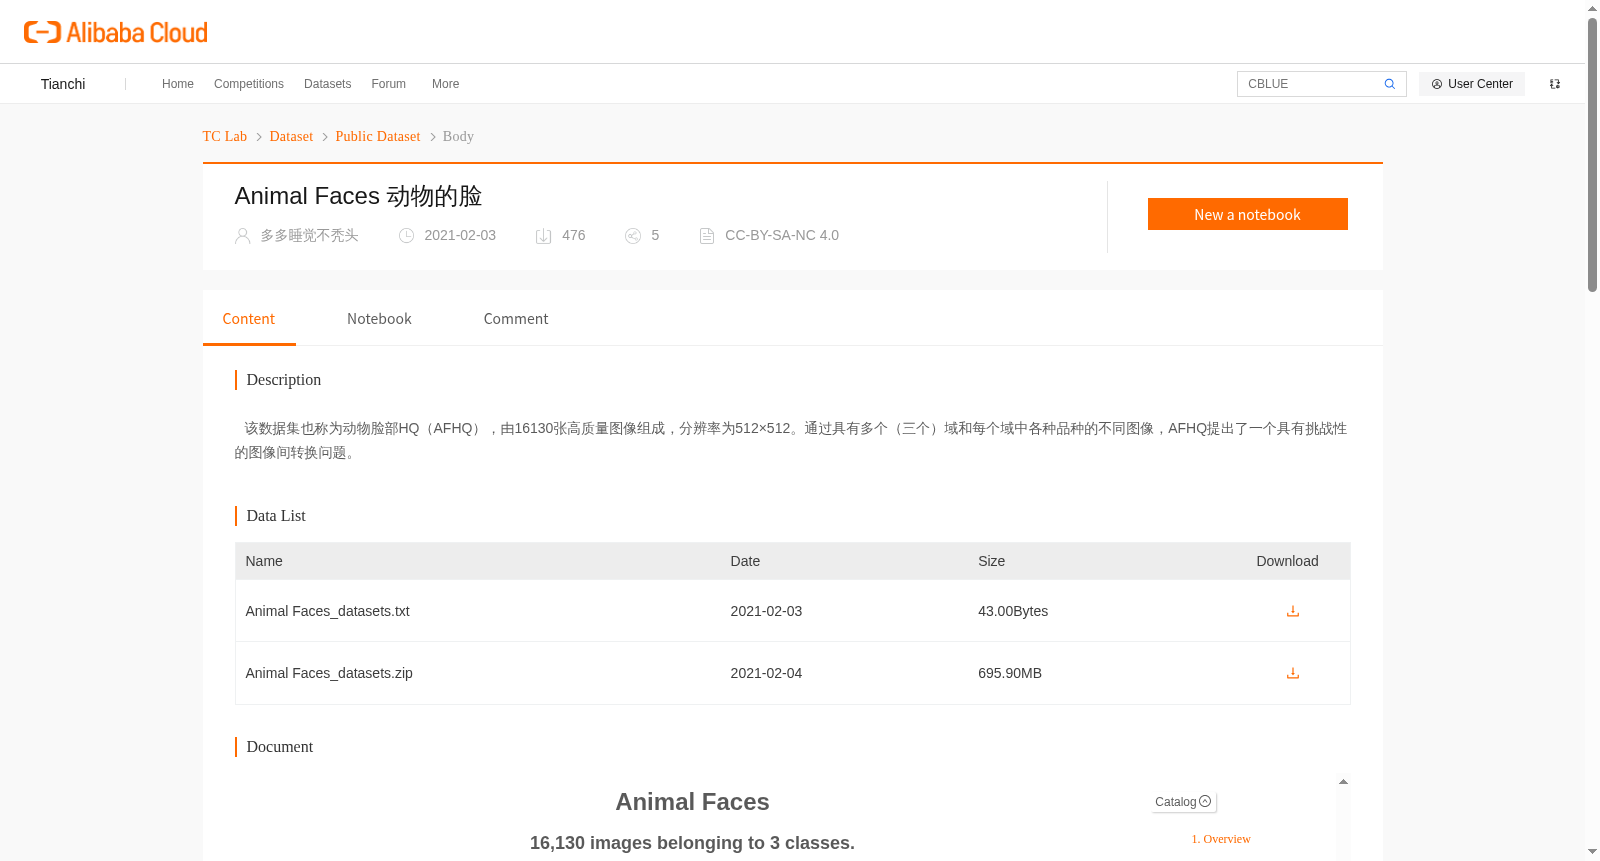Switch to the Comment tab
The height and width of the screenshot is (861, 1600).
(x=516, y=319)
